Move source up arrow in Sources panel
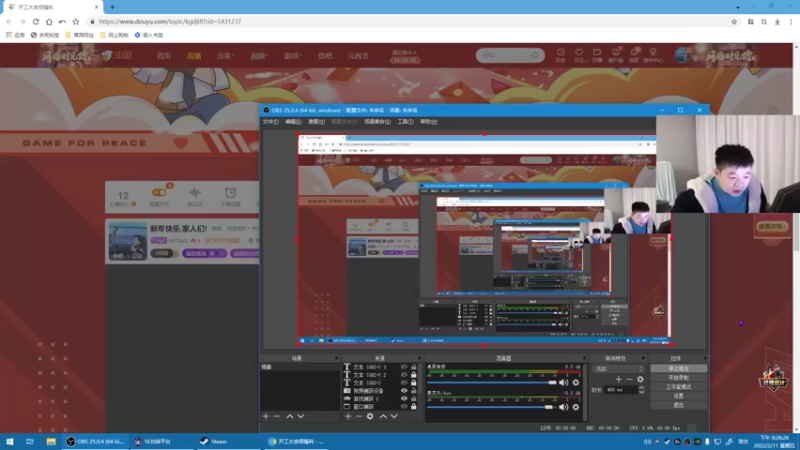 [x=383, y=416]
